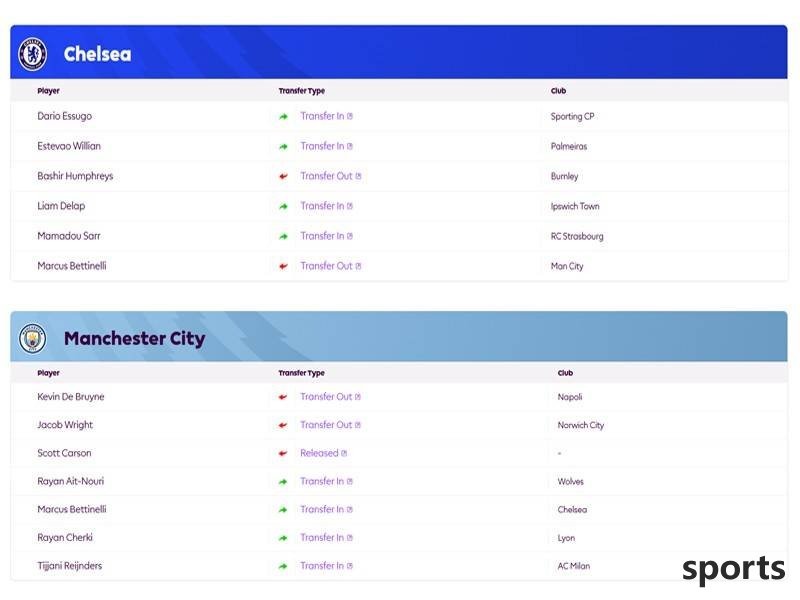Click green arrow icon for Tijjani Reijnders
The height and width of the screenshot is (600, 800).
283,566
